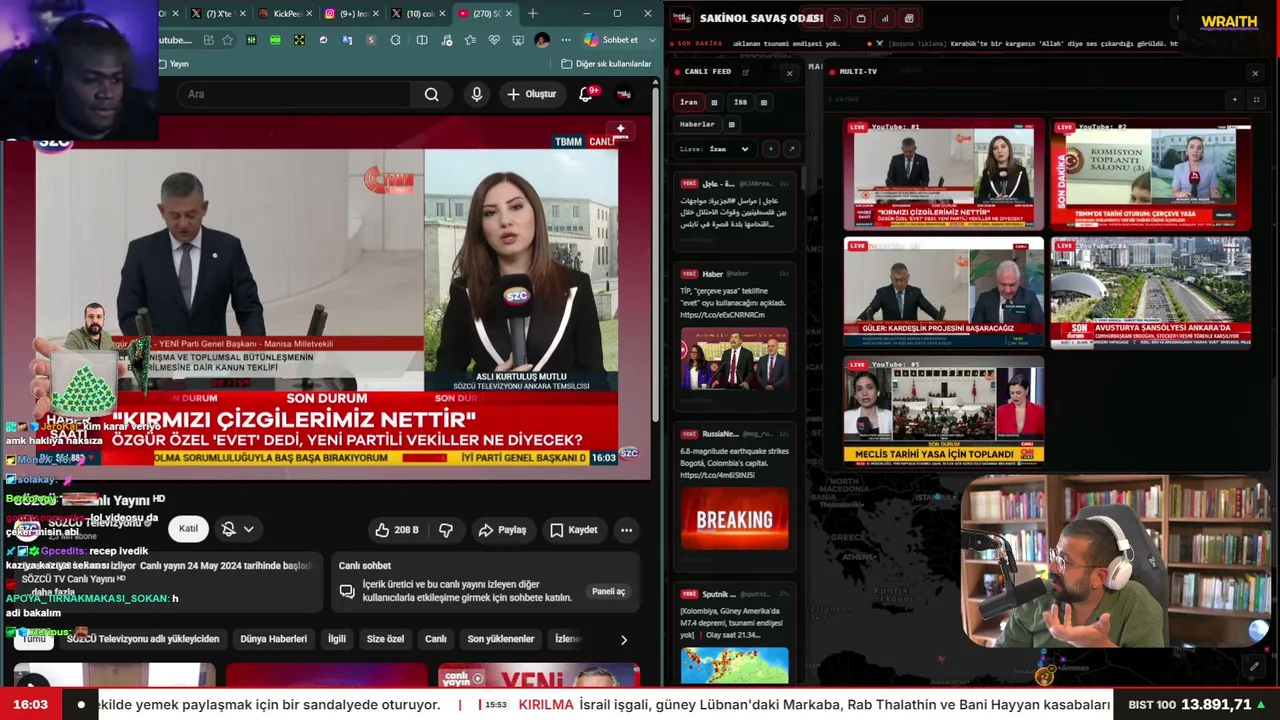Viewport: 1280px width, 720px height.
Task: Open YouTube notifications bell
Action: click(x=586, y=94)
